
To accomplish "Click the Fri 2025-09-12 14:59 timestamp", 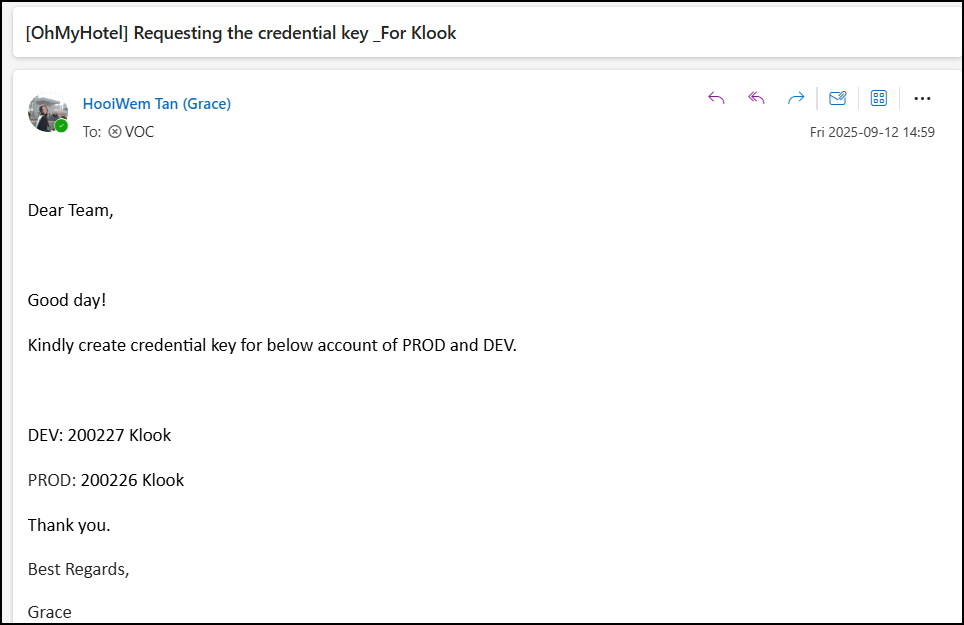I will click(872, 132).
